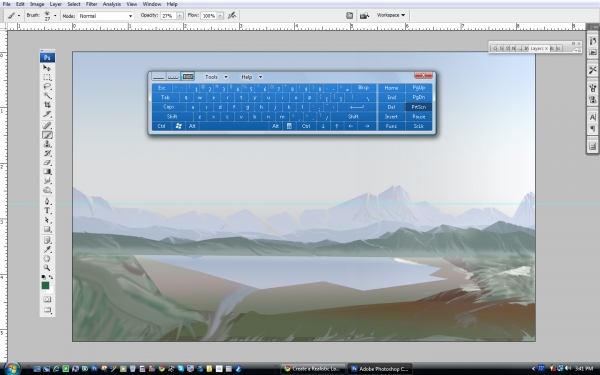This screenshot has width=600, height=375.
Task: Open the Workspace dropdown
Action: pos(391,15)
